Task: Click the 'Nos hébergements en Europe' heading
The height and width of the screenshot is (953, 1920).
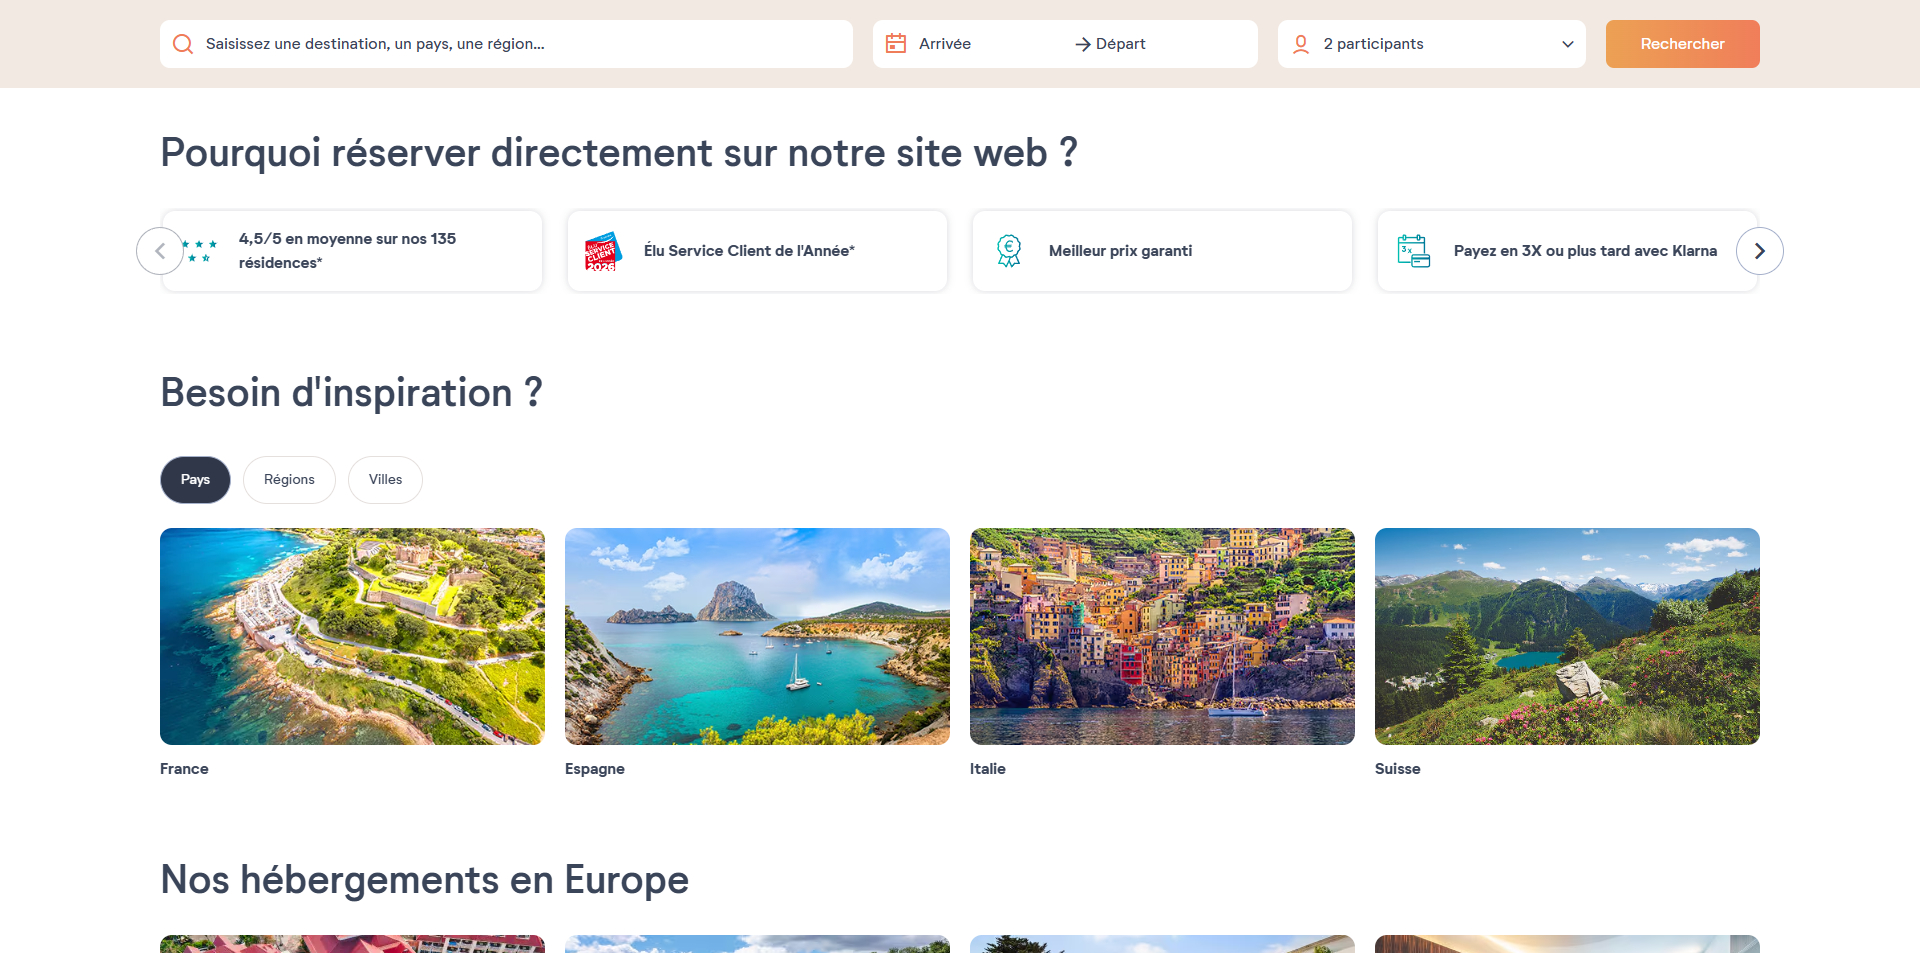Action: tap(424, 880)
